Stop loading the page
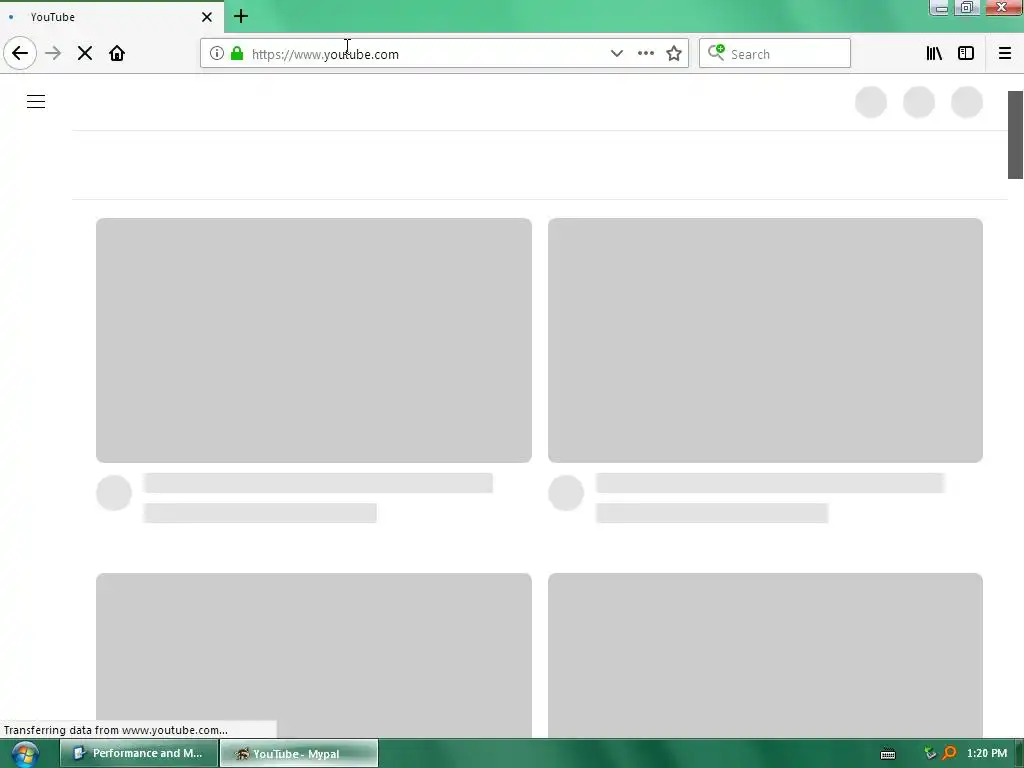1024x768 pixels. point(85,54)
